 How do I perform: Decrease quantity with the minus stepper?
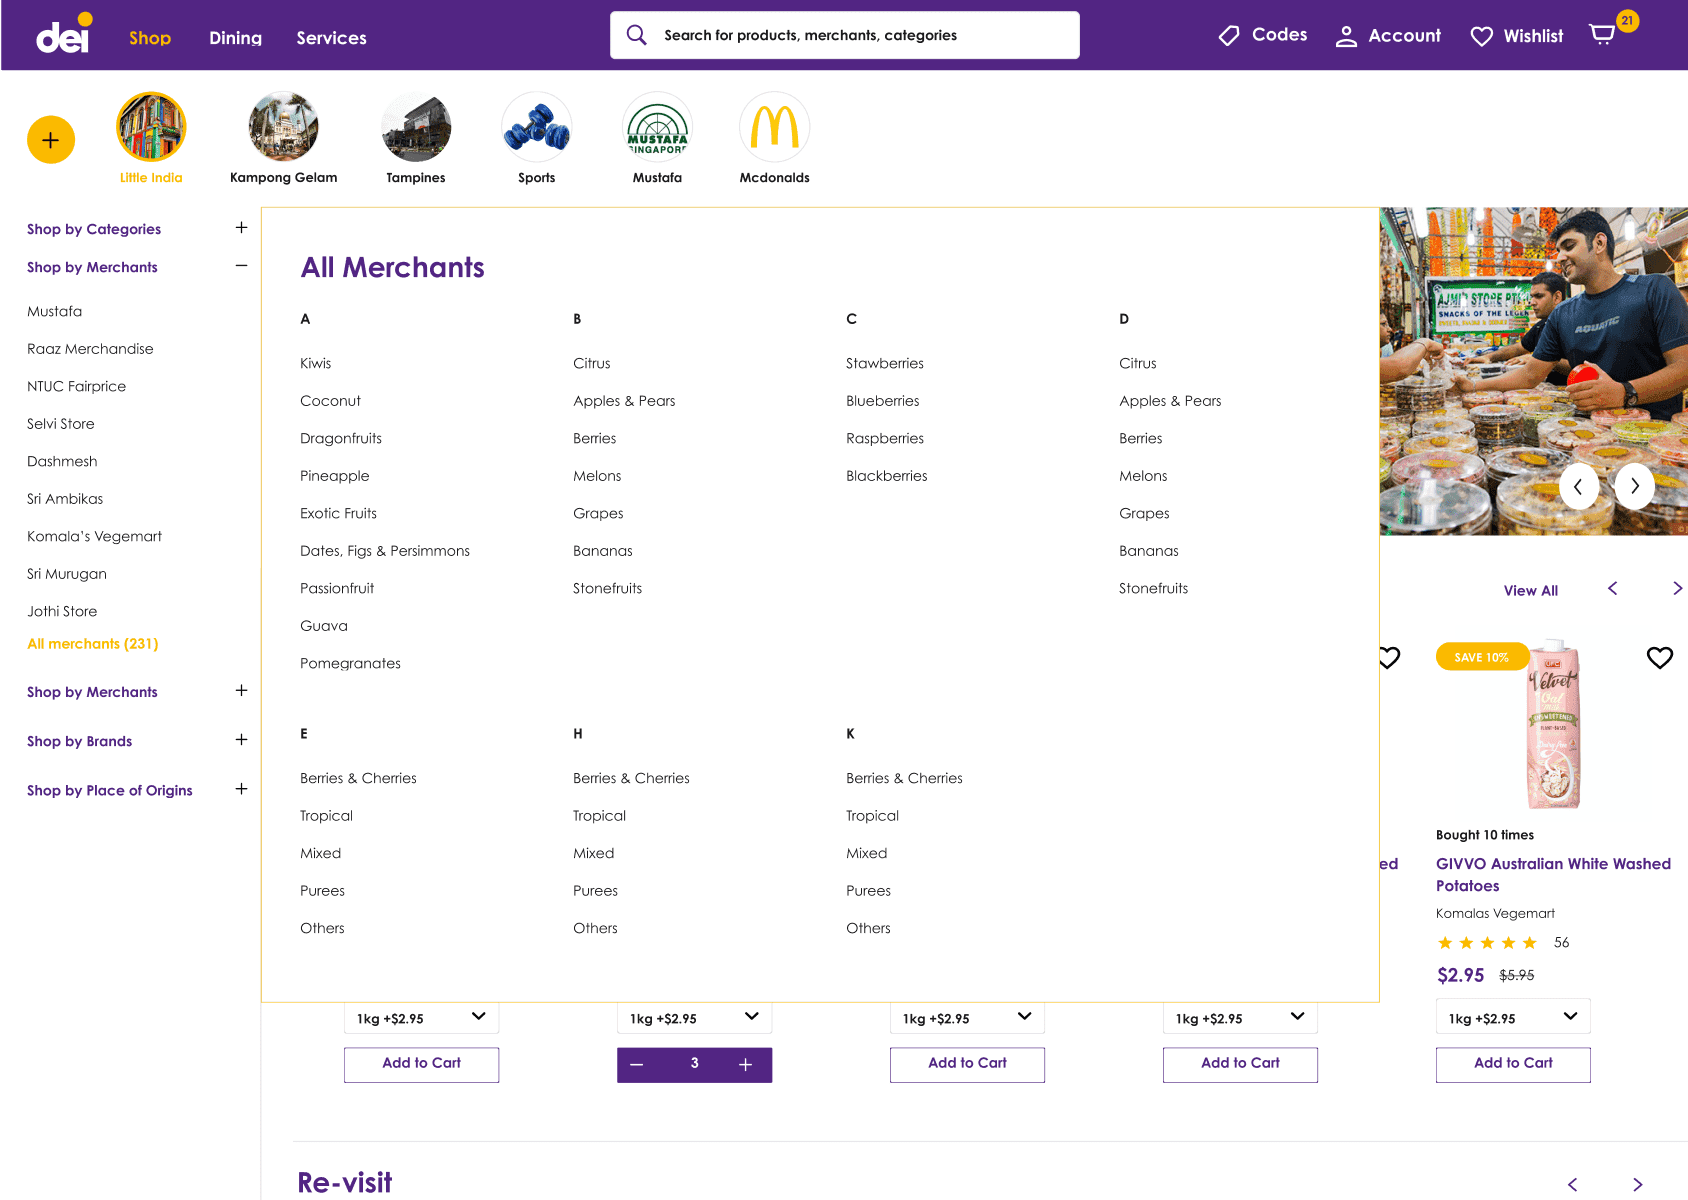(637, 1065)
